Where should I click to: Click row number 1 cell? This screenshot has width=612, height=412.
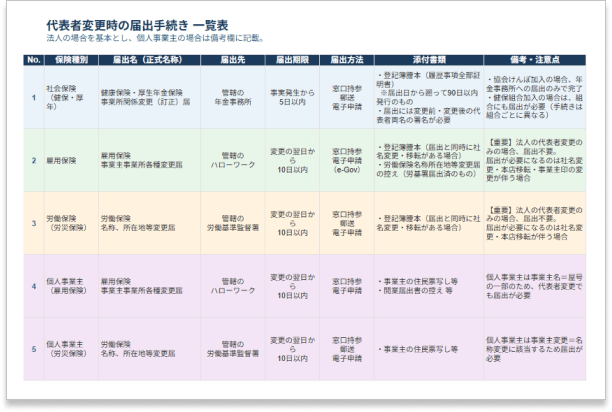(34, 98)
